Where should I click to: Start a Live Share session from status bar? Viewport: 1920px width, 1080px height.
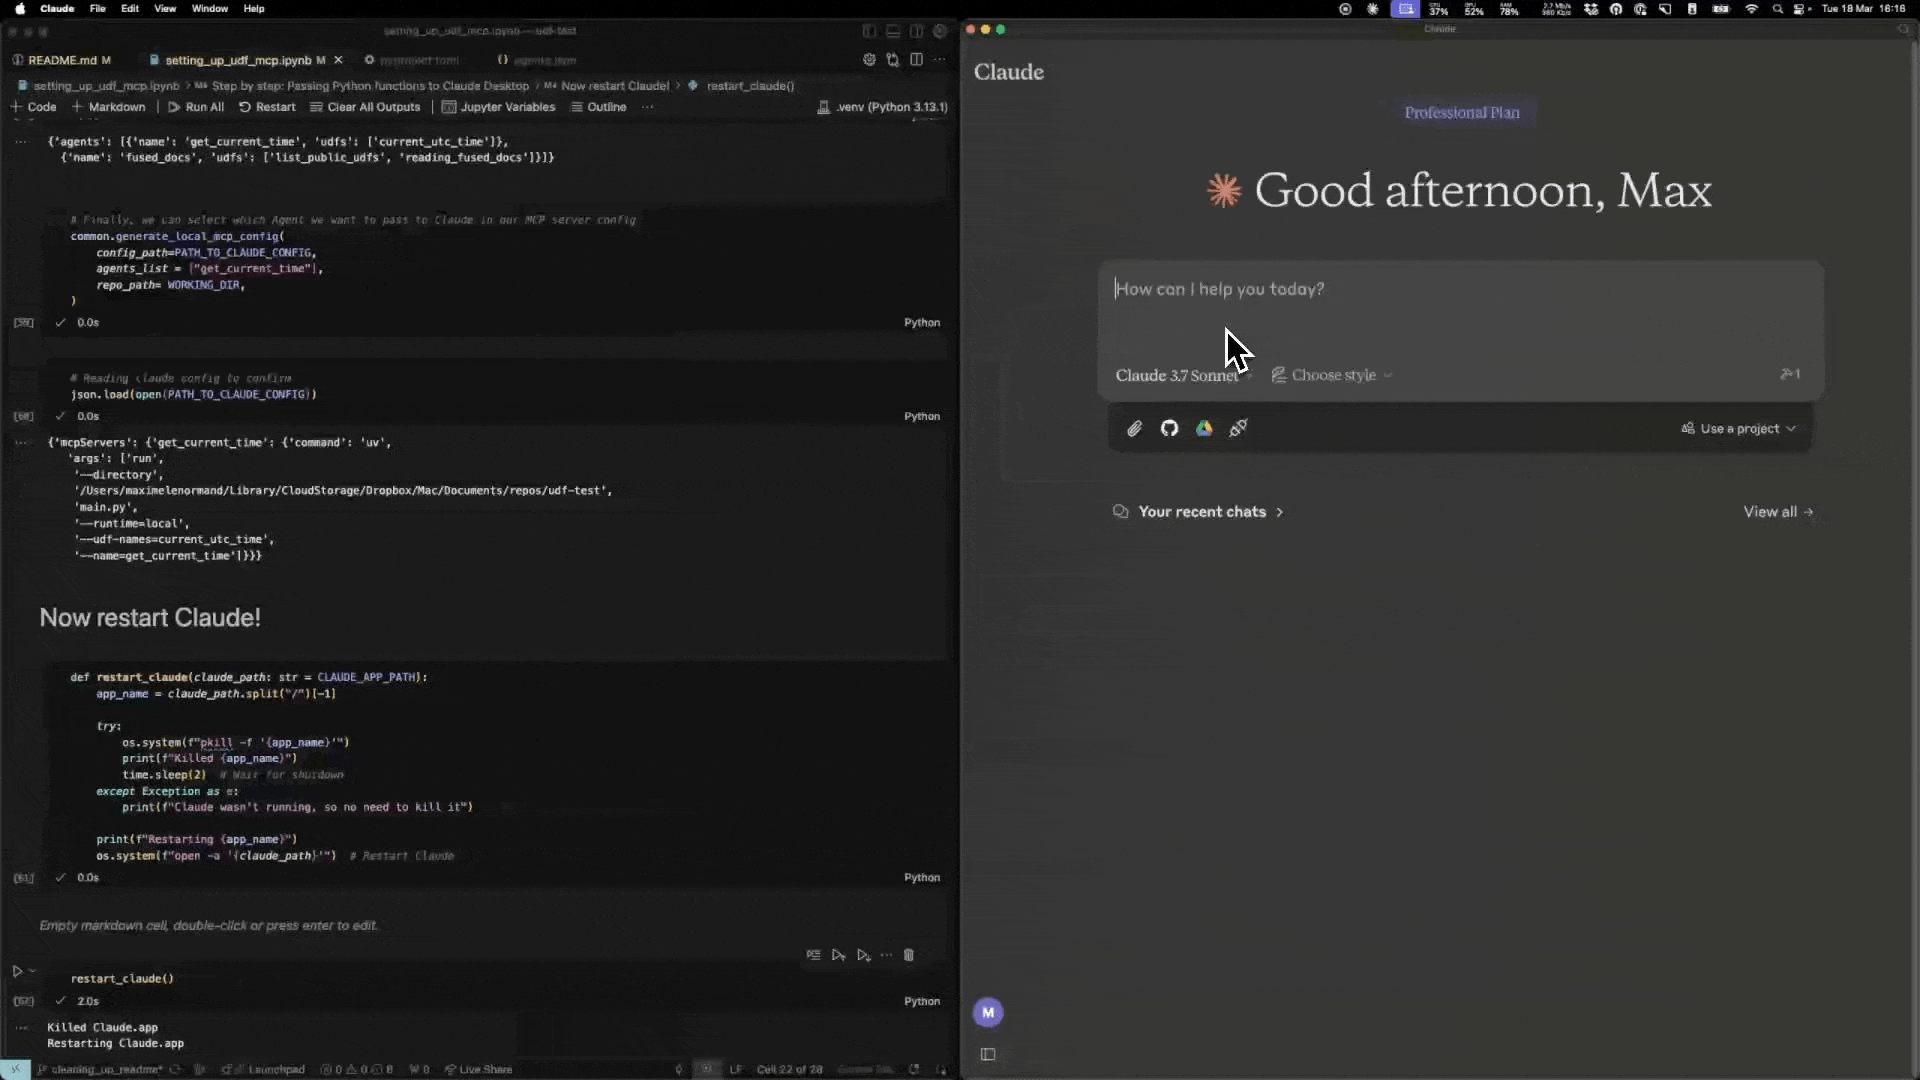(x=478, y=1069)
